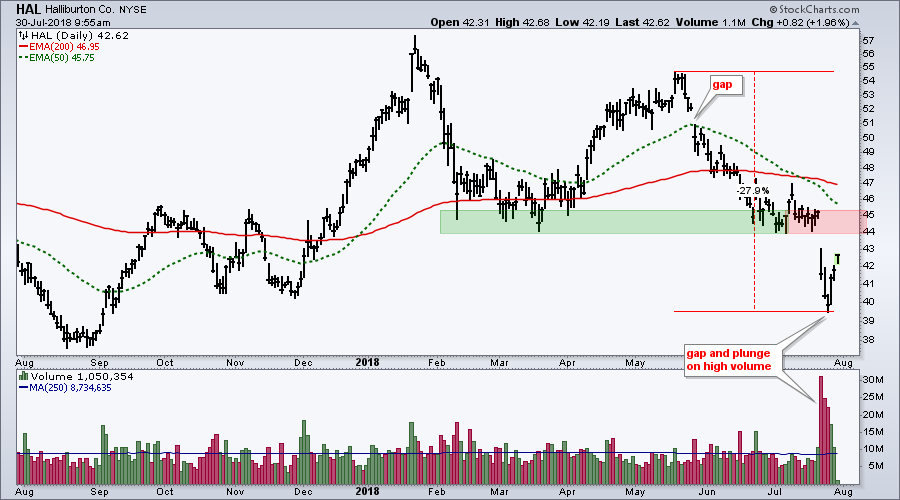This screenshot has width=900, height=500.
Task: Click the tallest red volume bar
Action: [x=821, y=430]
